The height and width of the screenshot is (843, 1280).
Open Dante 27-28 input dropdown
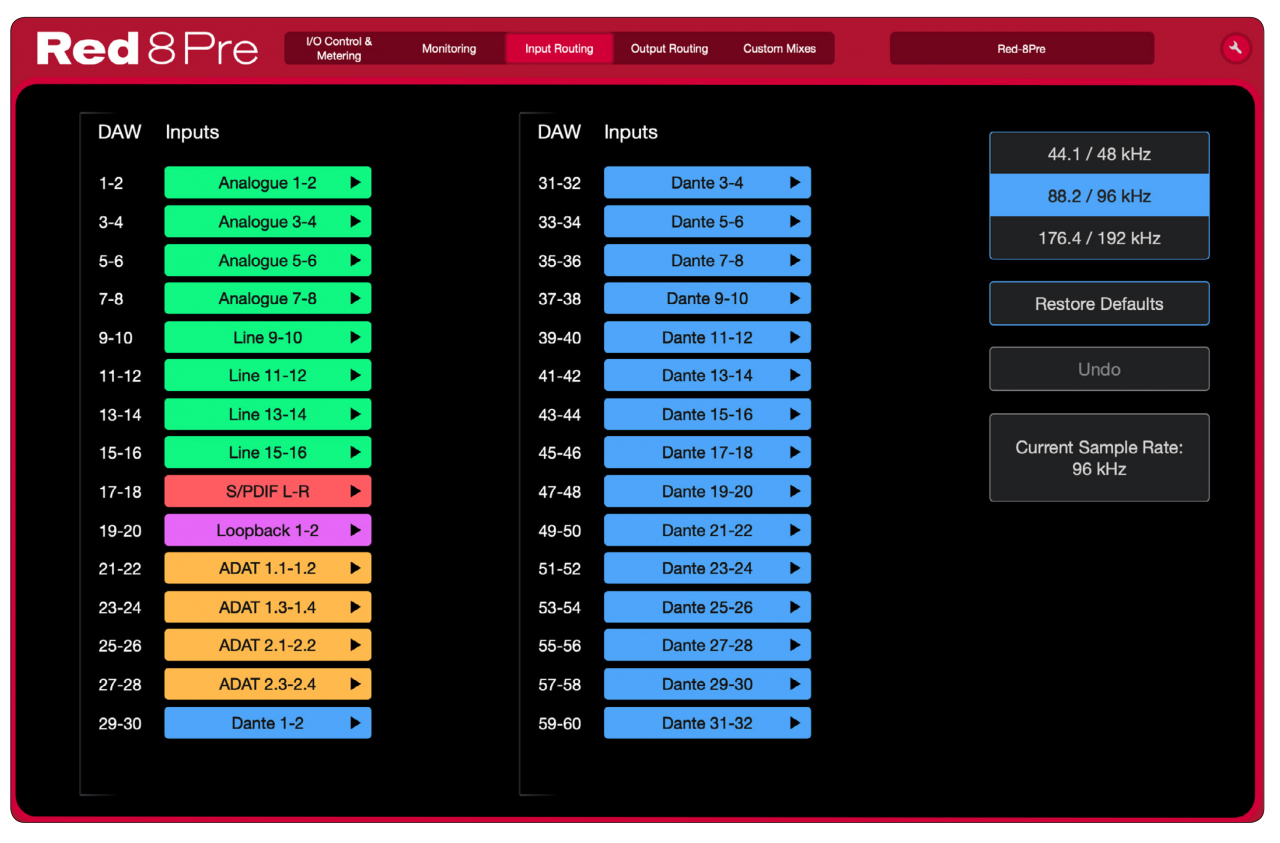tap(707, 645)
